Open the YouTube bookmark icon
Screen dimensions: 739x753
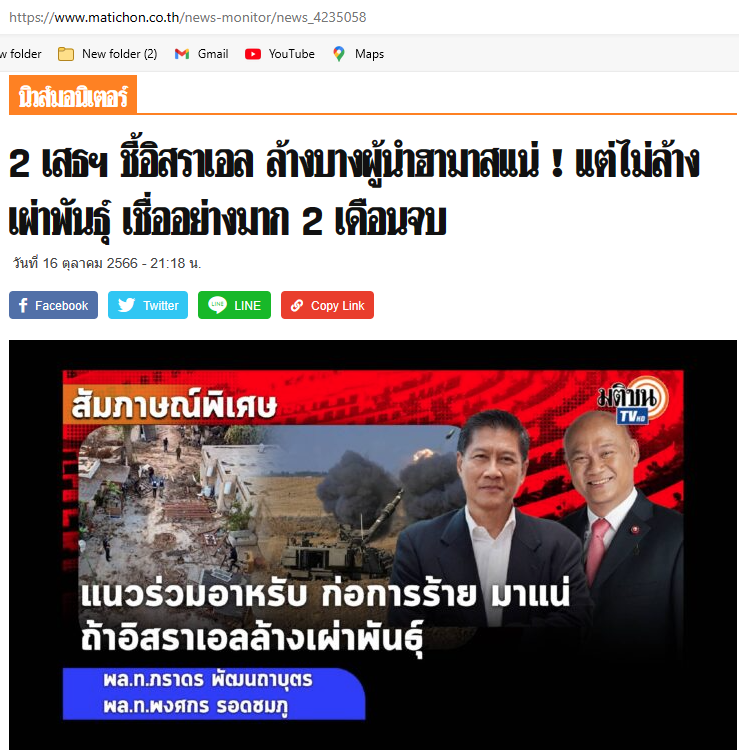coord(253,54)
